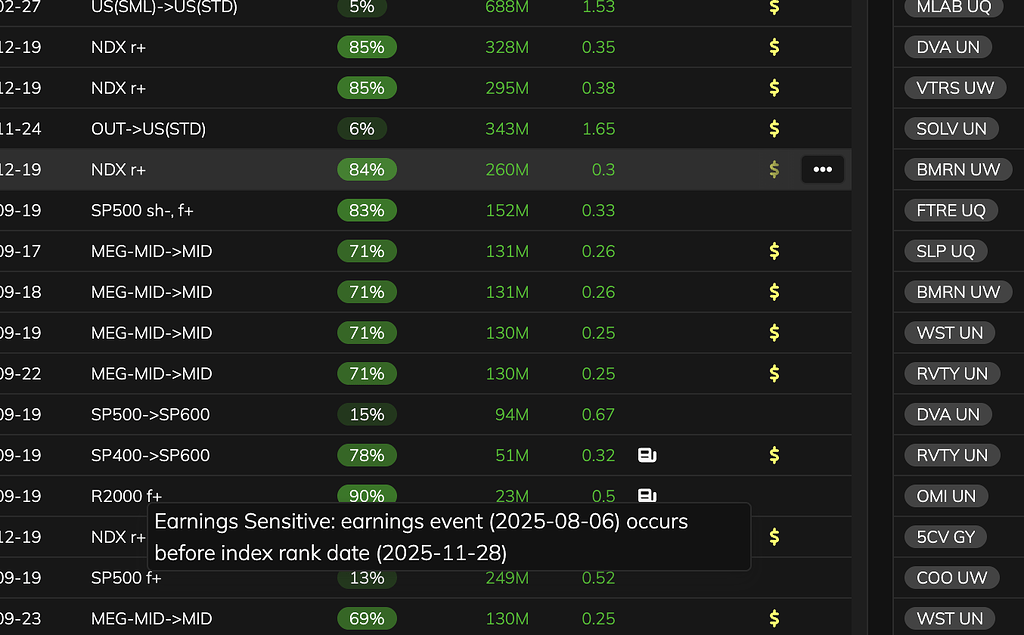Choose the 5CV GY ticker chip

945,537
